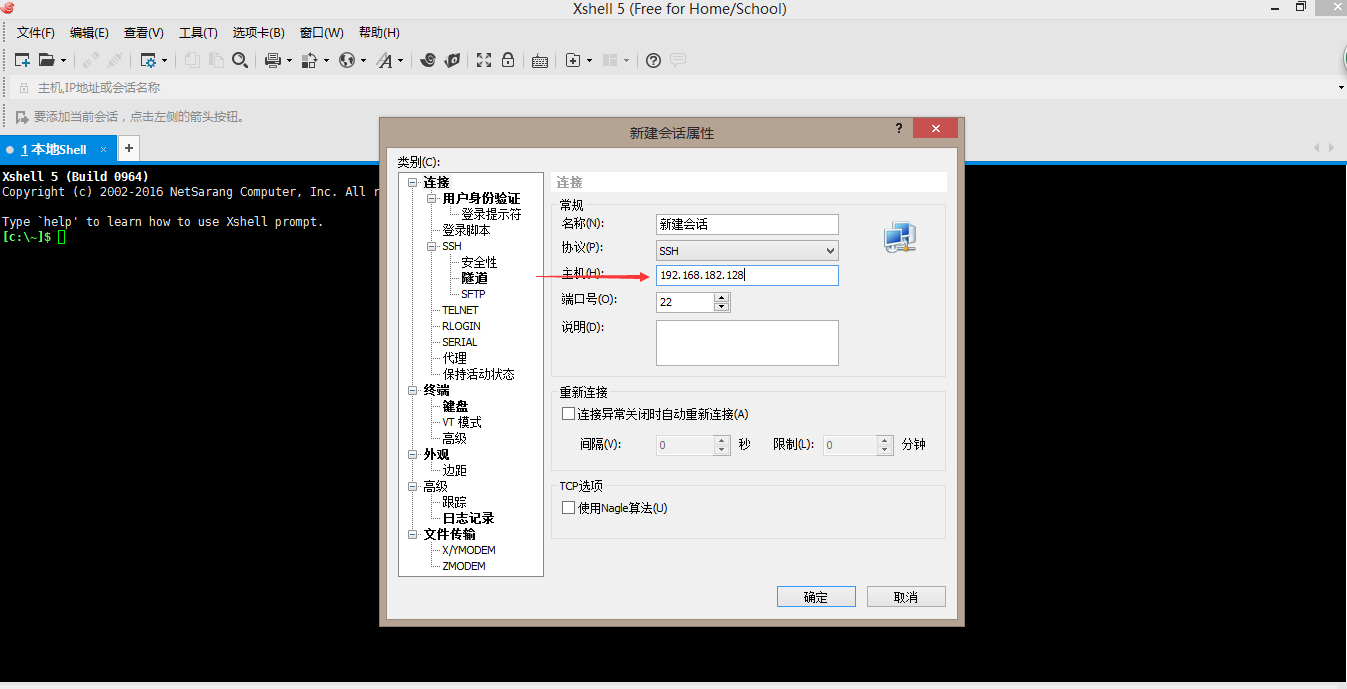Select TELNET in the category tree

460,310
